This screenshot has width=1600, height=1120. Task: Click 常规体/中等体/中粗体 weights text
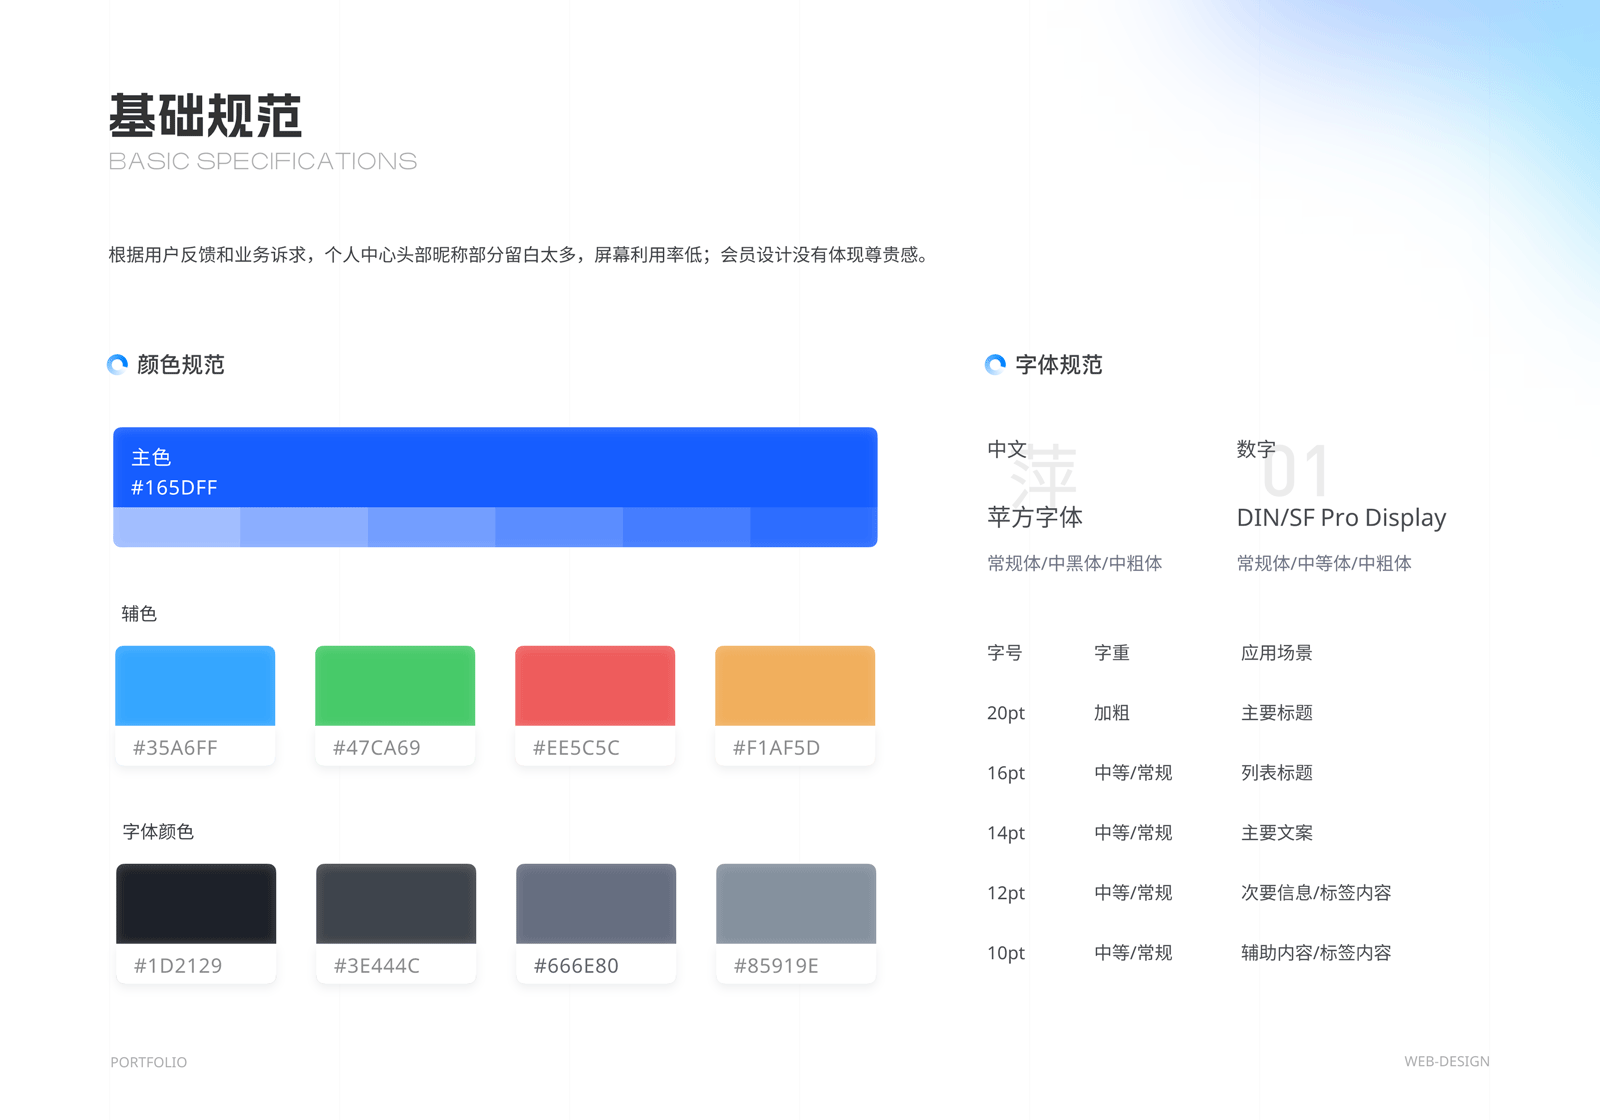point(1324,563)
